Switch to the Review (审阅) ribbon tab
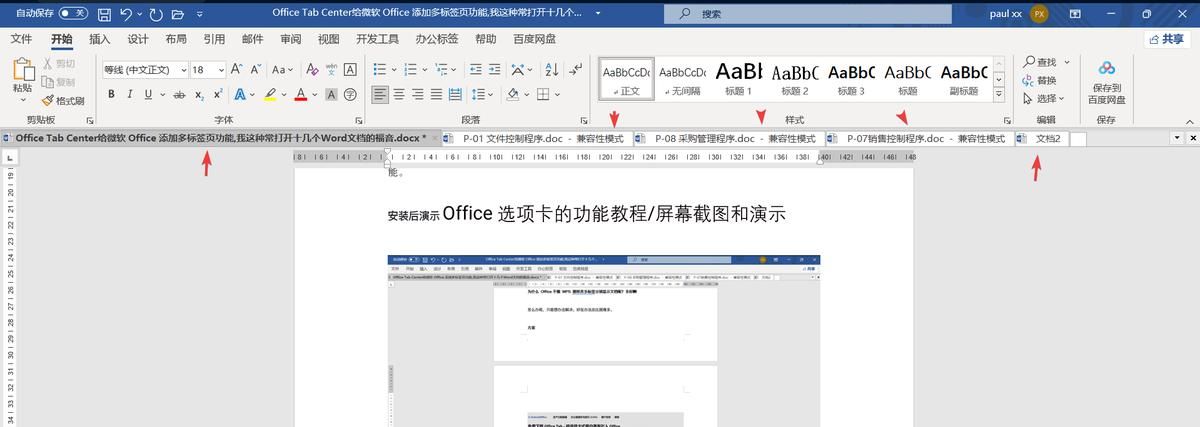Viewport: 1200px width, 427px height. pyautogui.click(x=291, y=39)
